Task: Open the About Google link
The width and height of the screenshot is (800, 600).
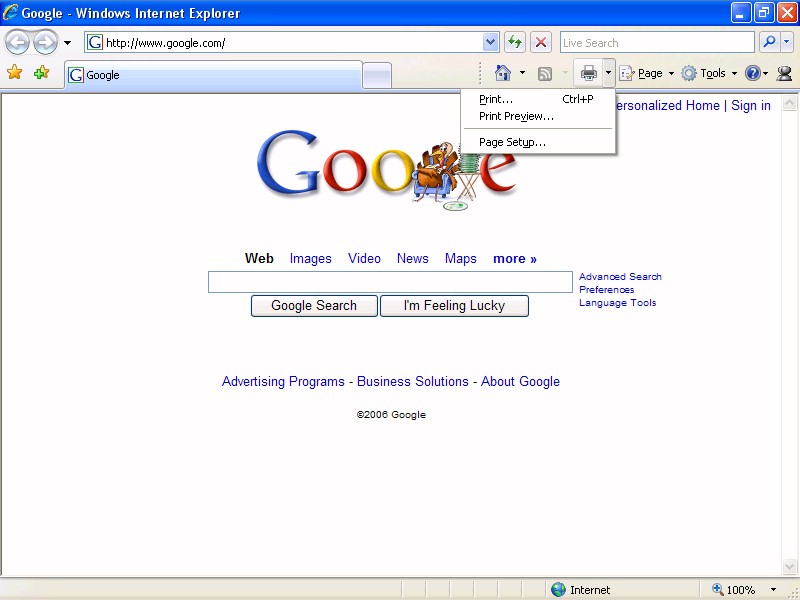Action: (x=520, y=382)
